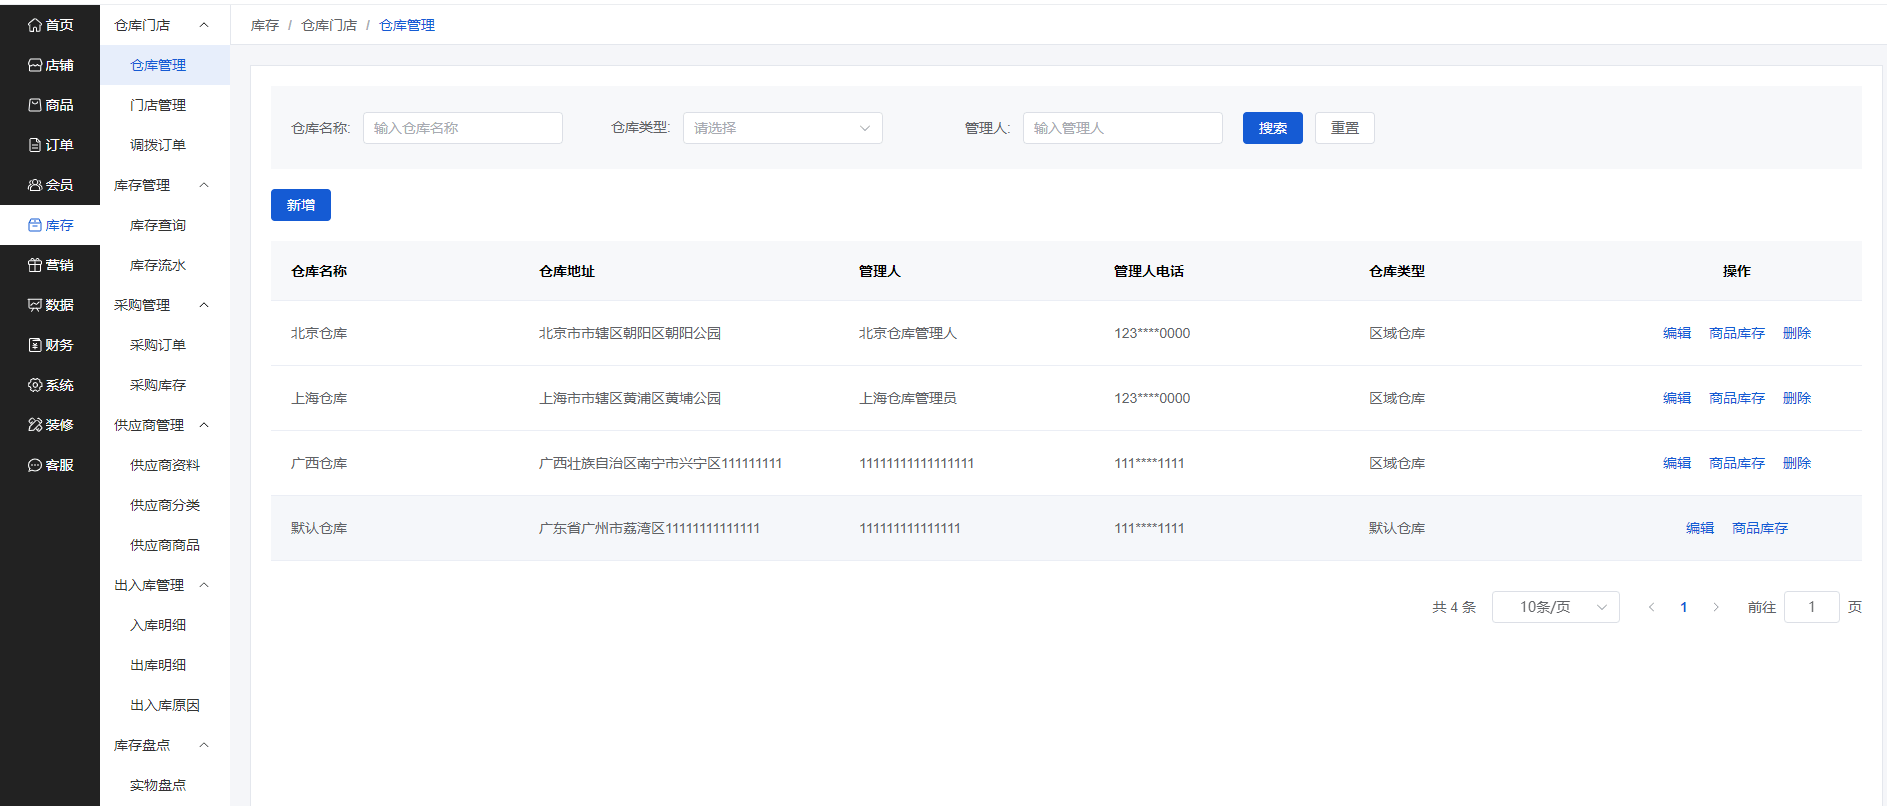Select 采购库存 submenu item

165,385
